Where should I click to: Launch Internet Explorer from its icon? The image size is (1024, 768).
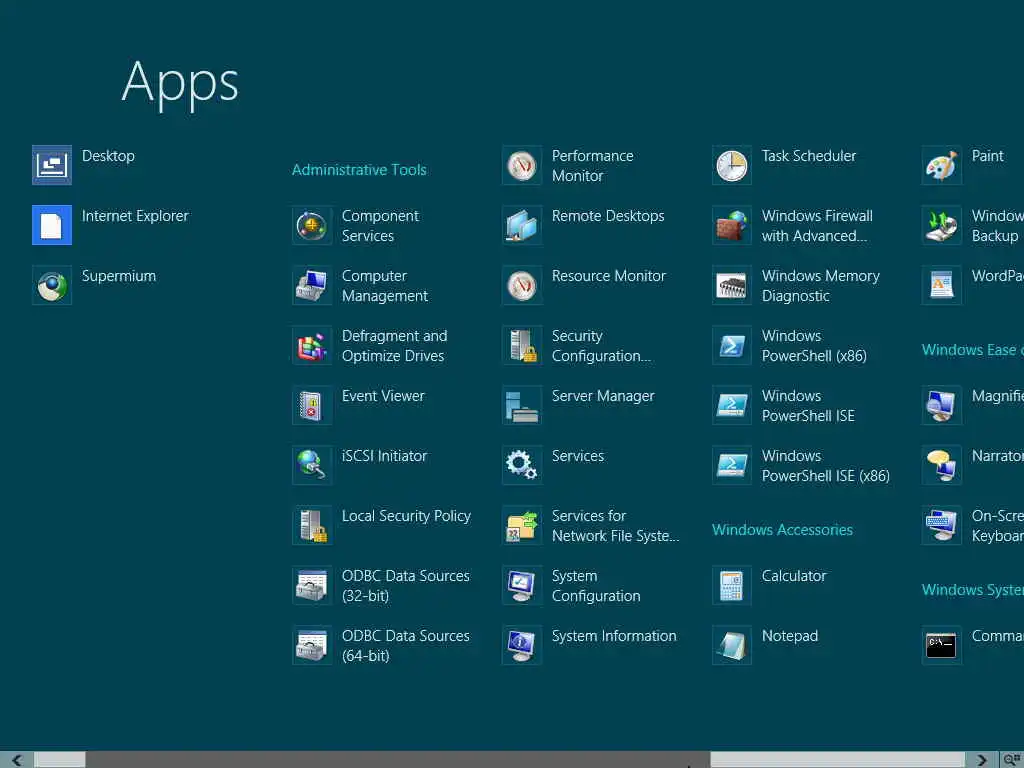[x=52, y=225]
